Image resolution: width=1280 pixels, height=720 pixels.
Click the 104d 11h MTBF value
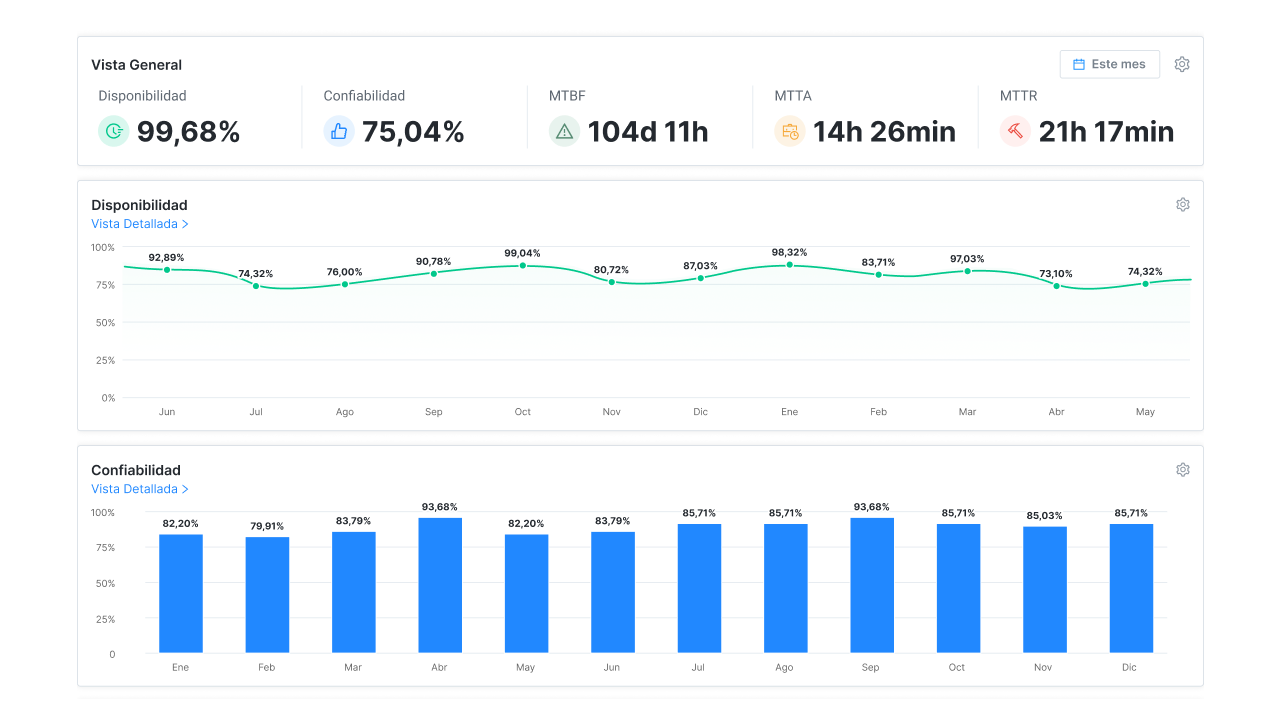coord(648,132)
